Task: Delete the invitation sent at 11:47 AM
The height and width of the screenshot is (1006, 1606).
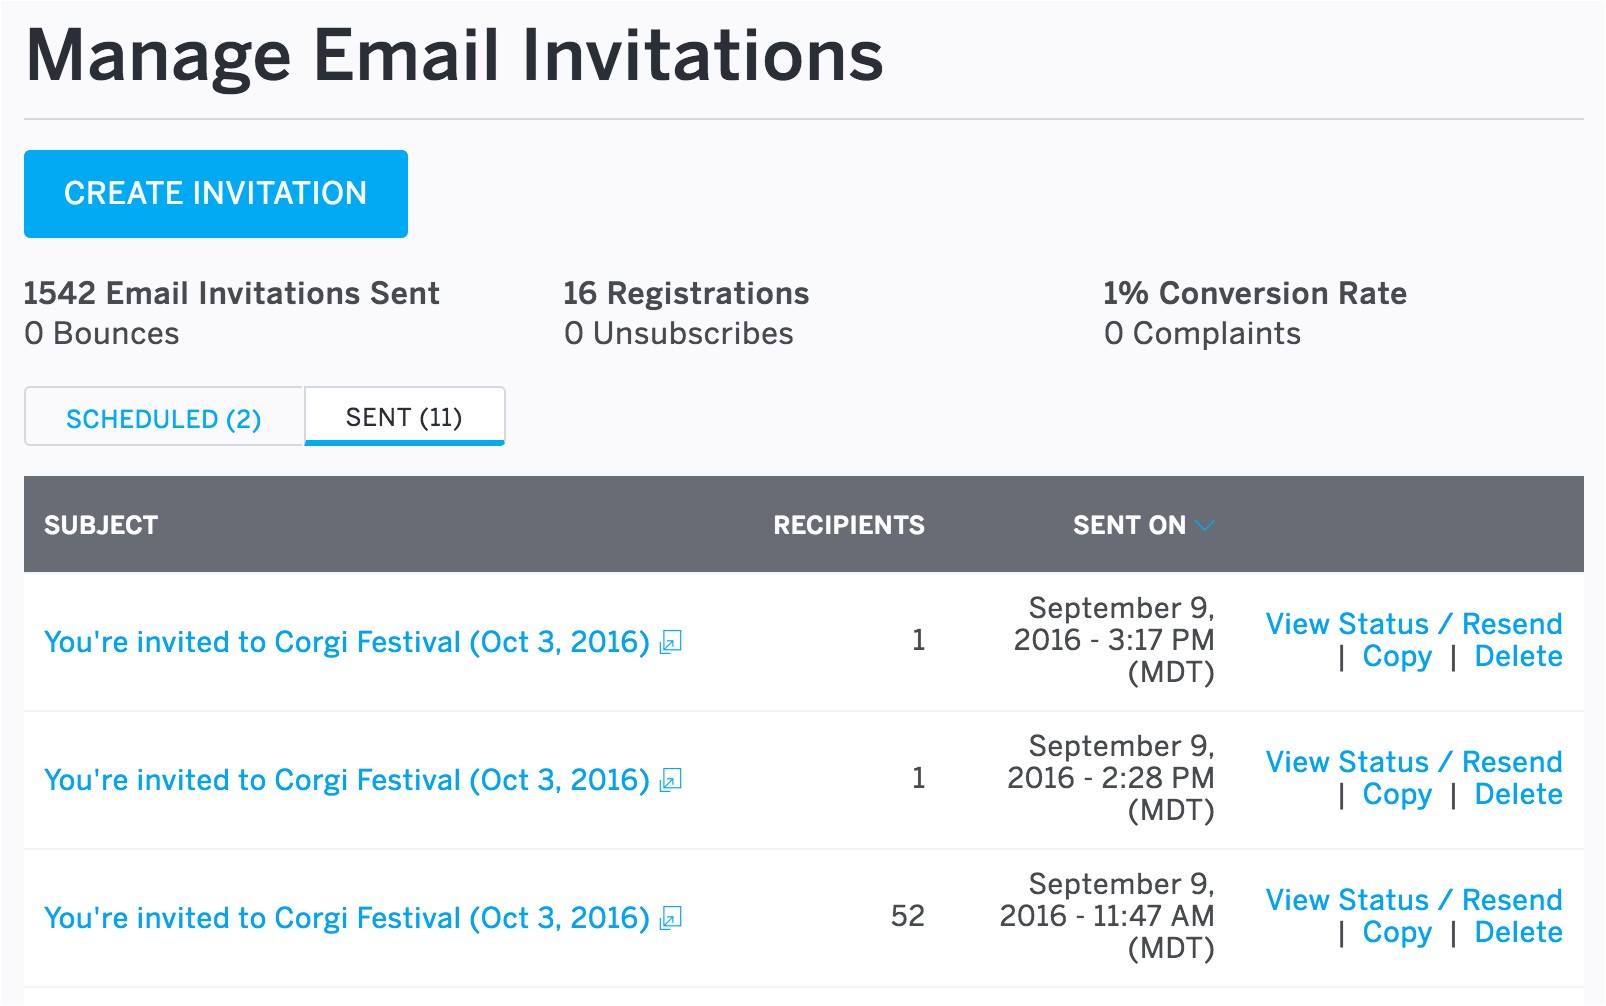Action: click(1518, 932)
